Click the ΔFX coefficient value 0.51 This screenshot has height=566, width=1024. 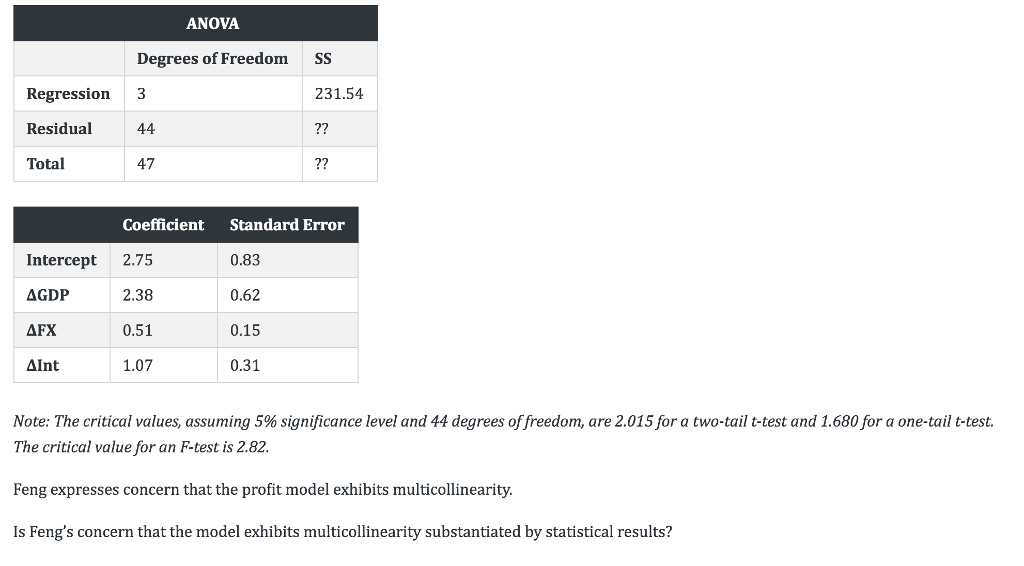(x=138, y=330)
